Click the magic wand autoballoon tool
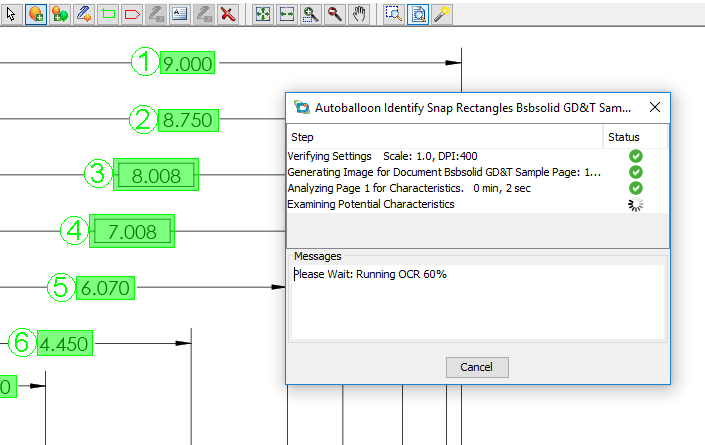Image resolution: width=705 pixels, height=445 pixels. click(442, 14)
